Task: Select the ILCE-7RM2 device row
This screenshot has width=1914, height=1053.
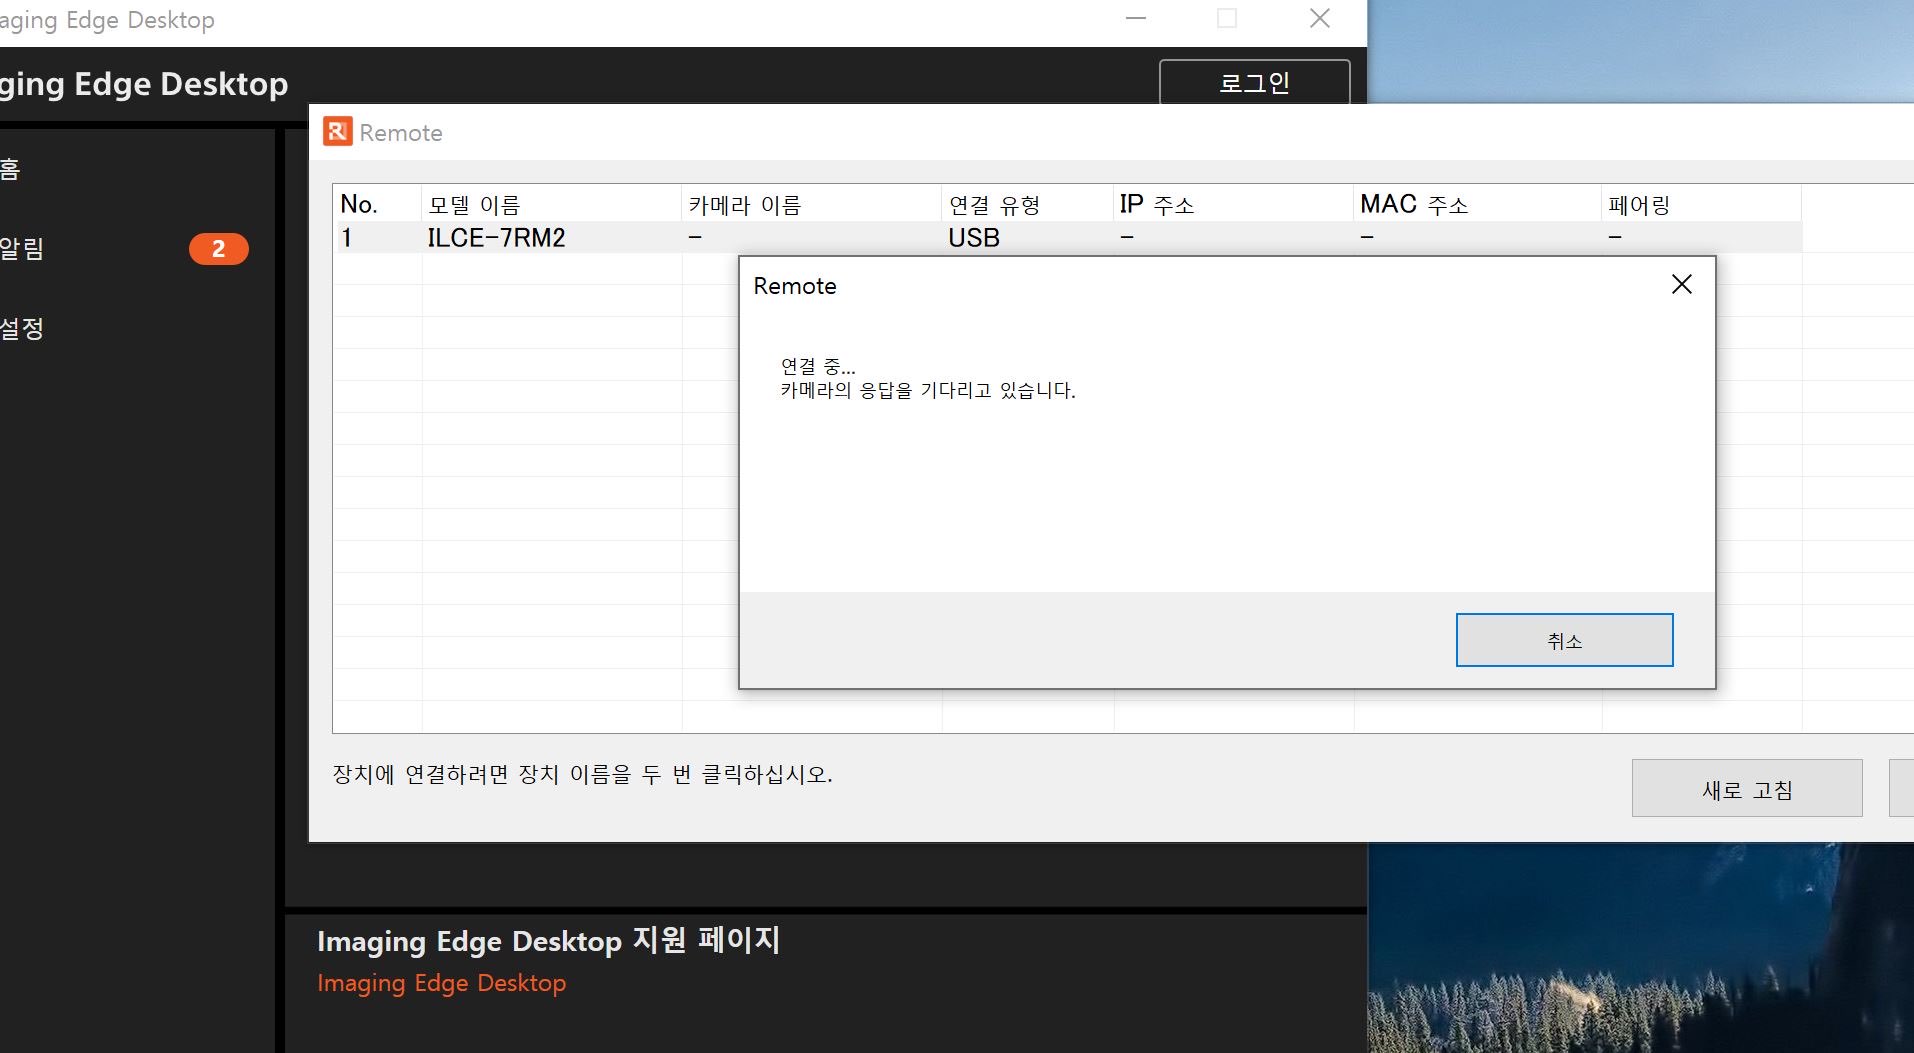Action: (1067, 237)
